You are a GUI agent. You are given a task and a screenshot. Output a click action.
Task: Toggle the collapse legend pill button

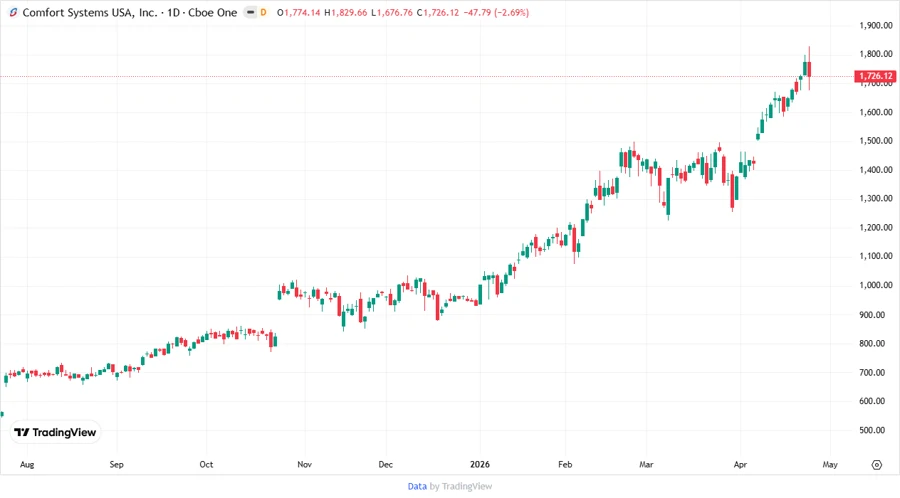250,12
